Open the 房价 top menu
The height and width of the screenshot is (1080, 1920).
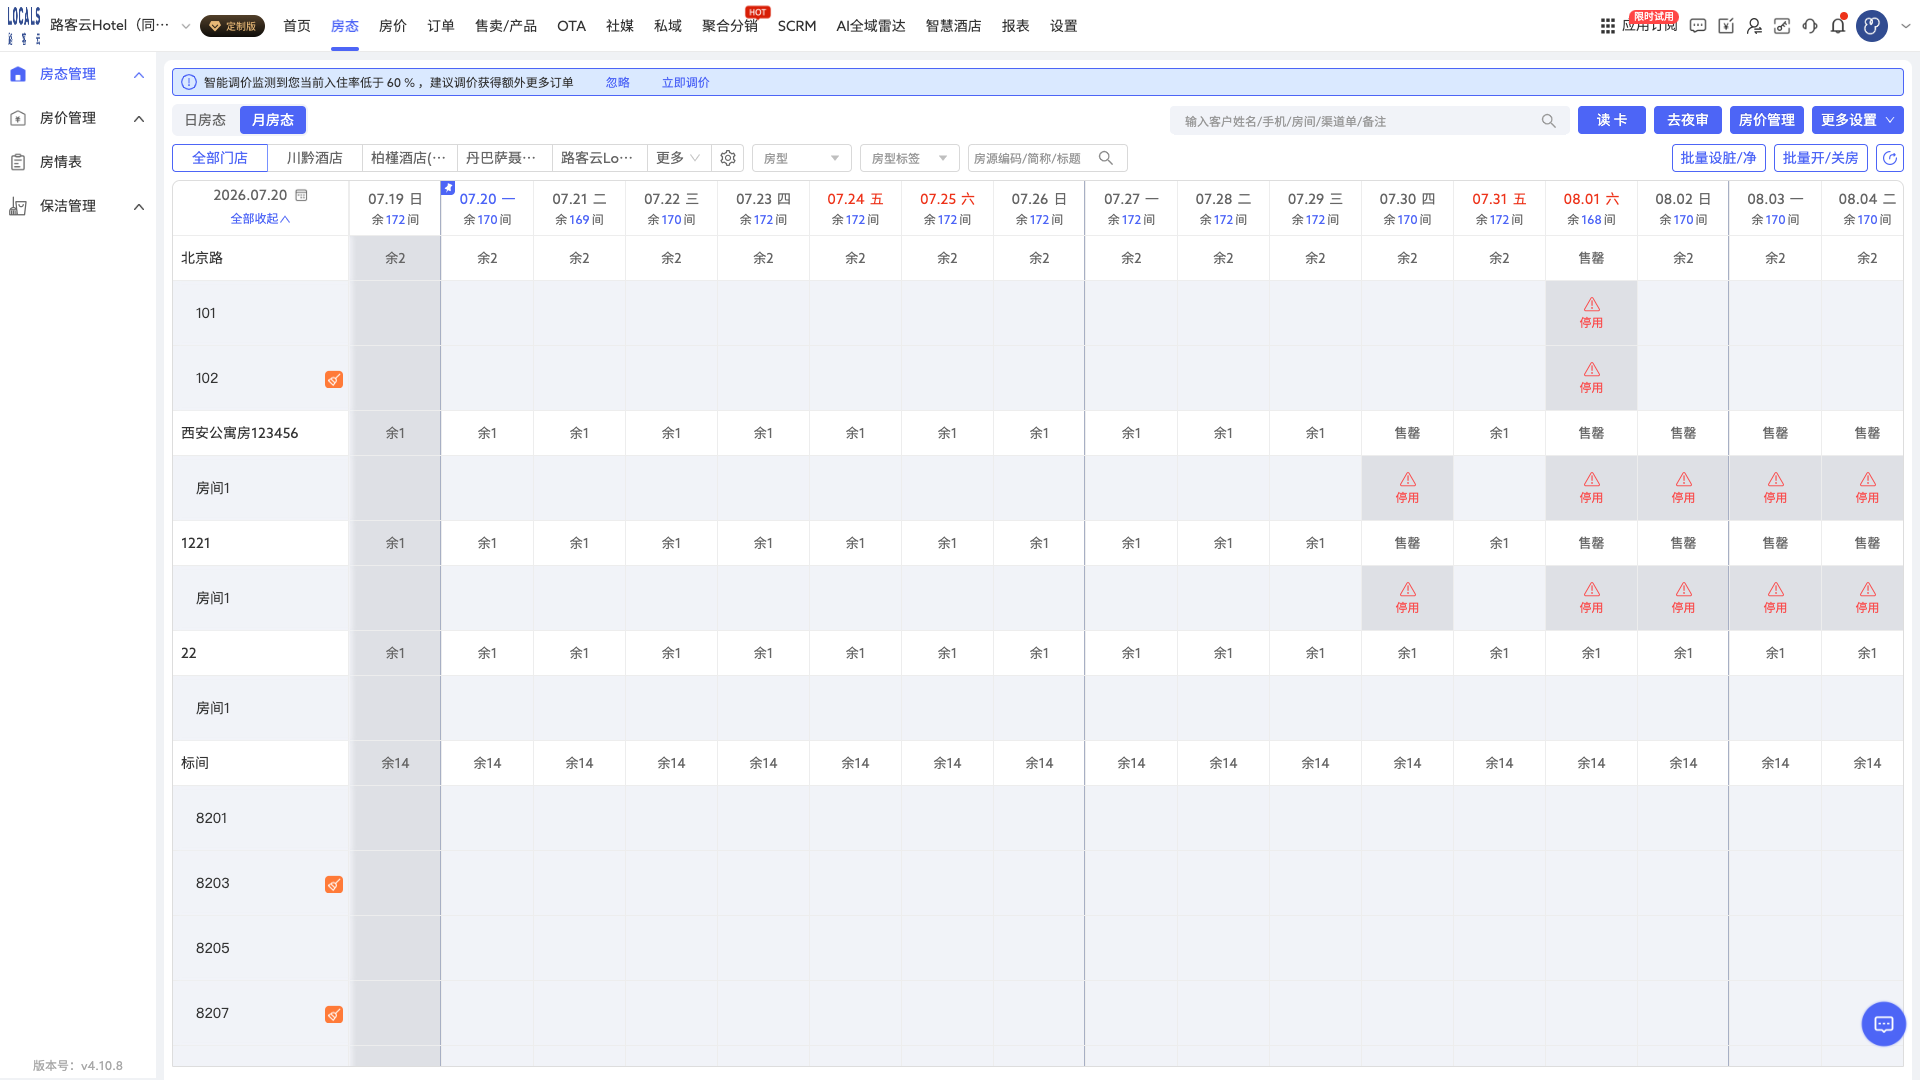pyautogui.click(x=393, y=26)
